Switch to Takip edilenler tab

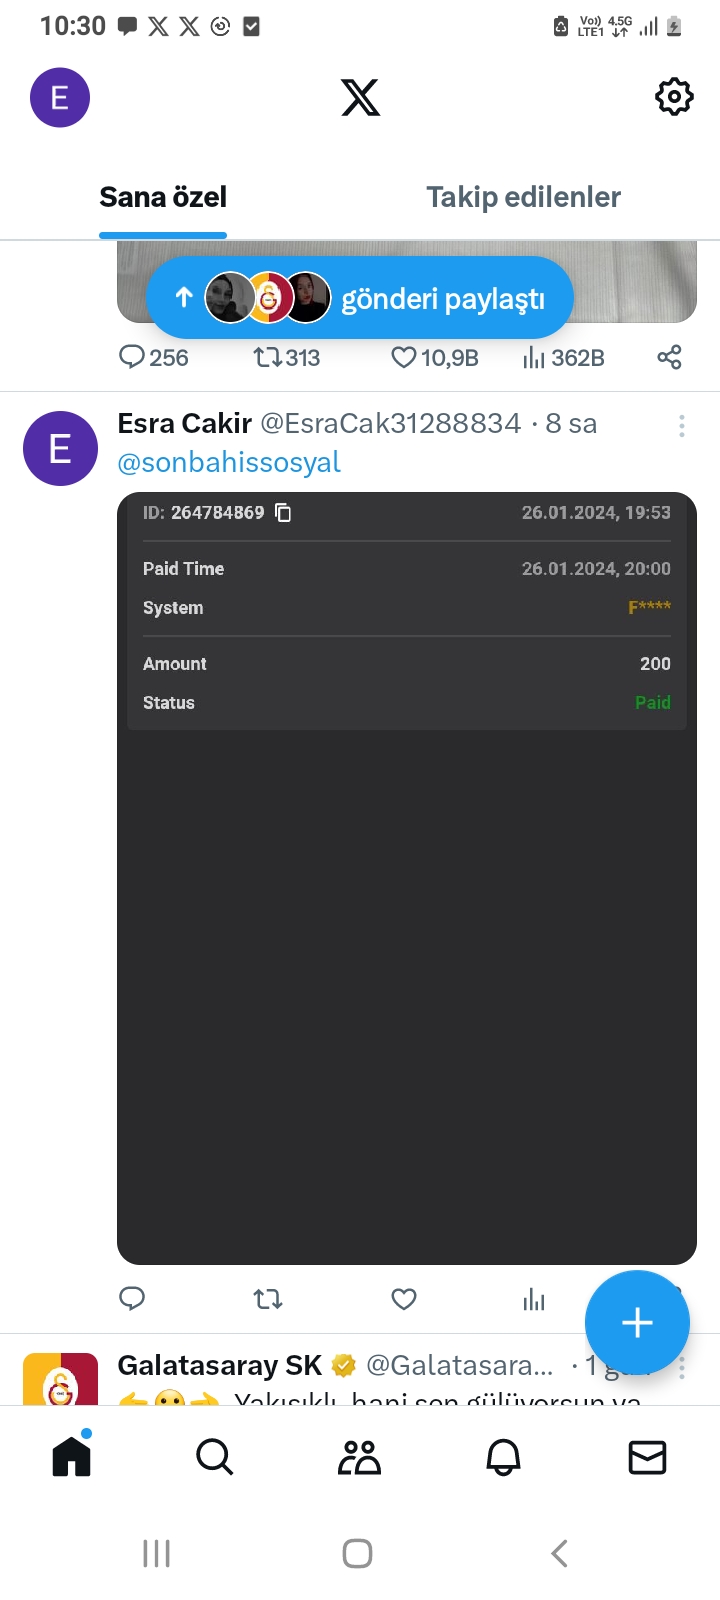coord(523,197)
